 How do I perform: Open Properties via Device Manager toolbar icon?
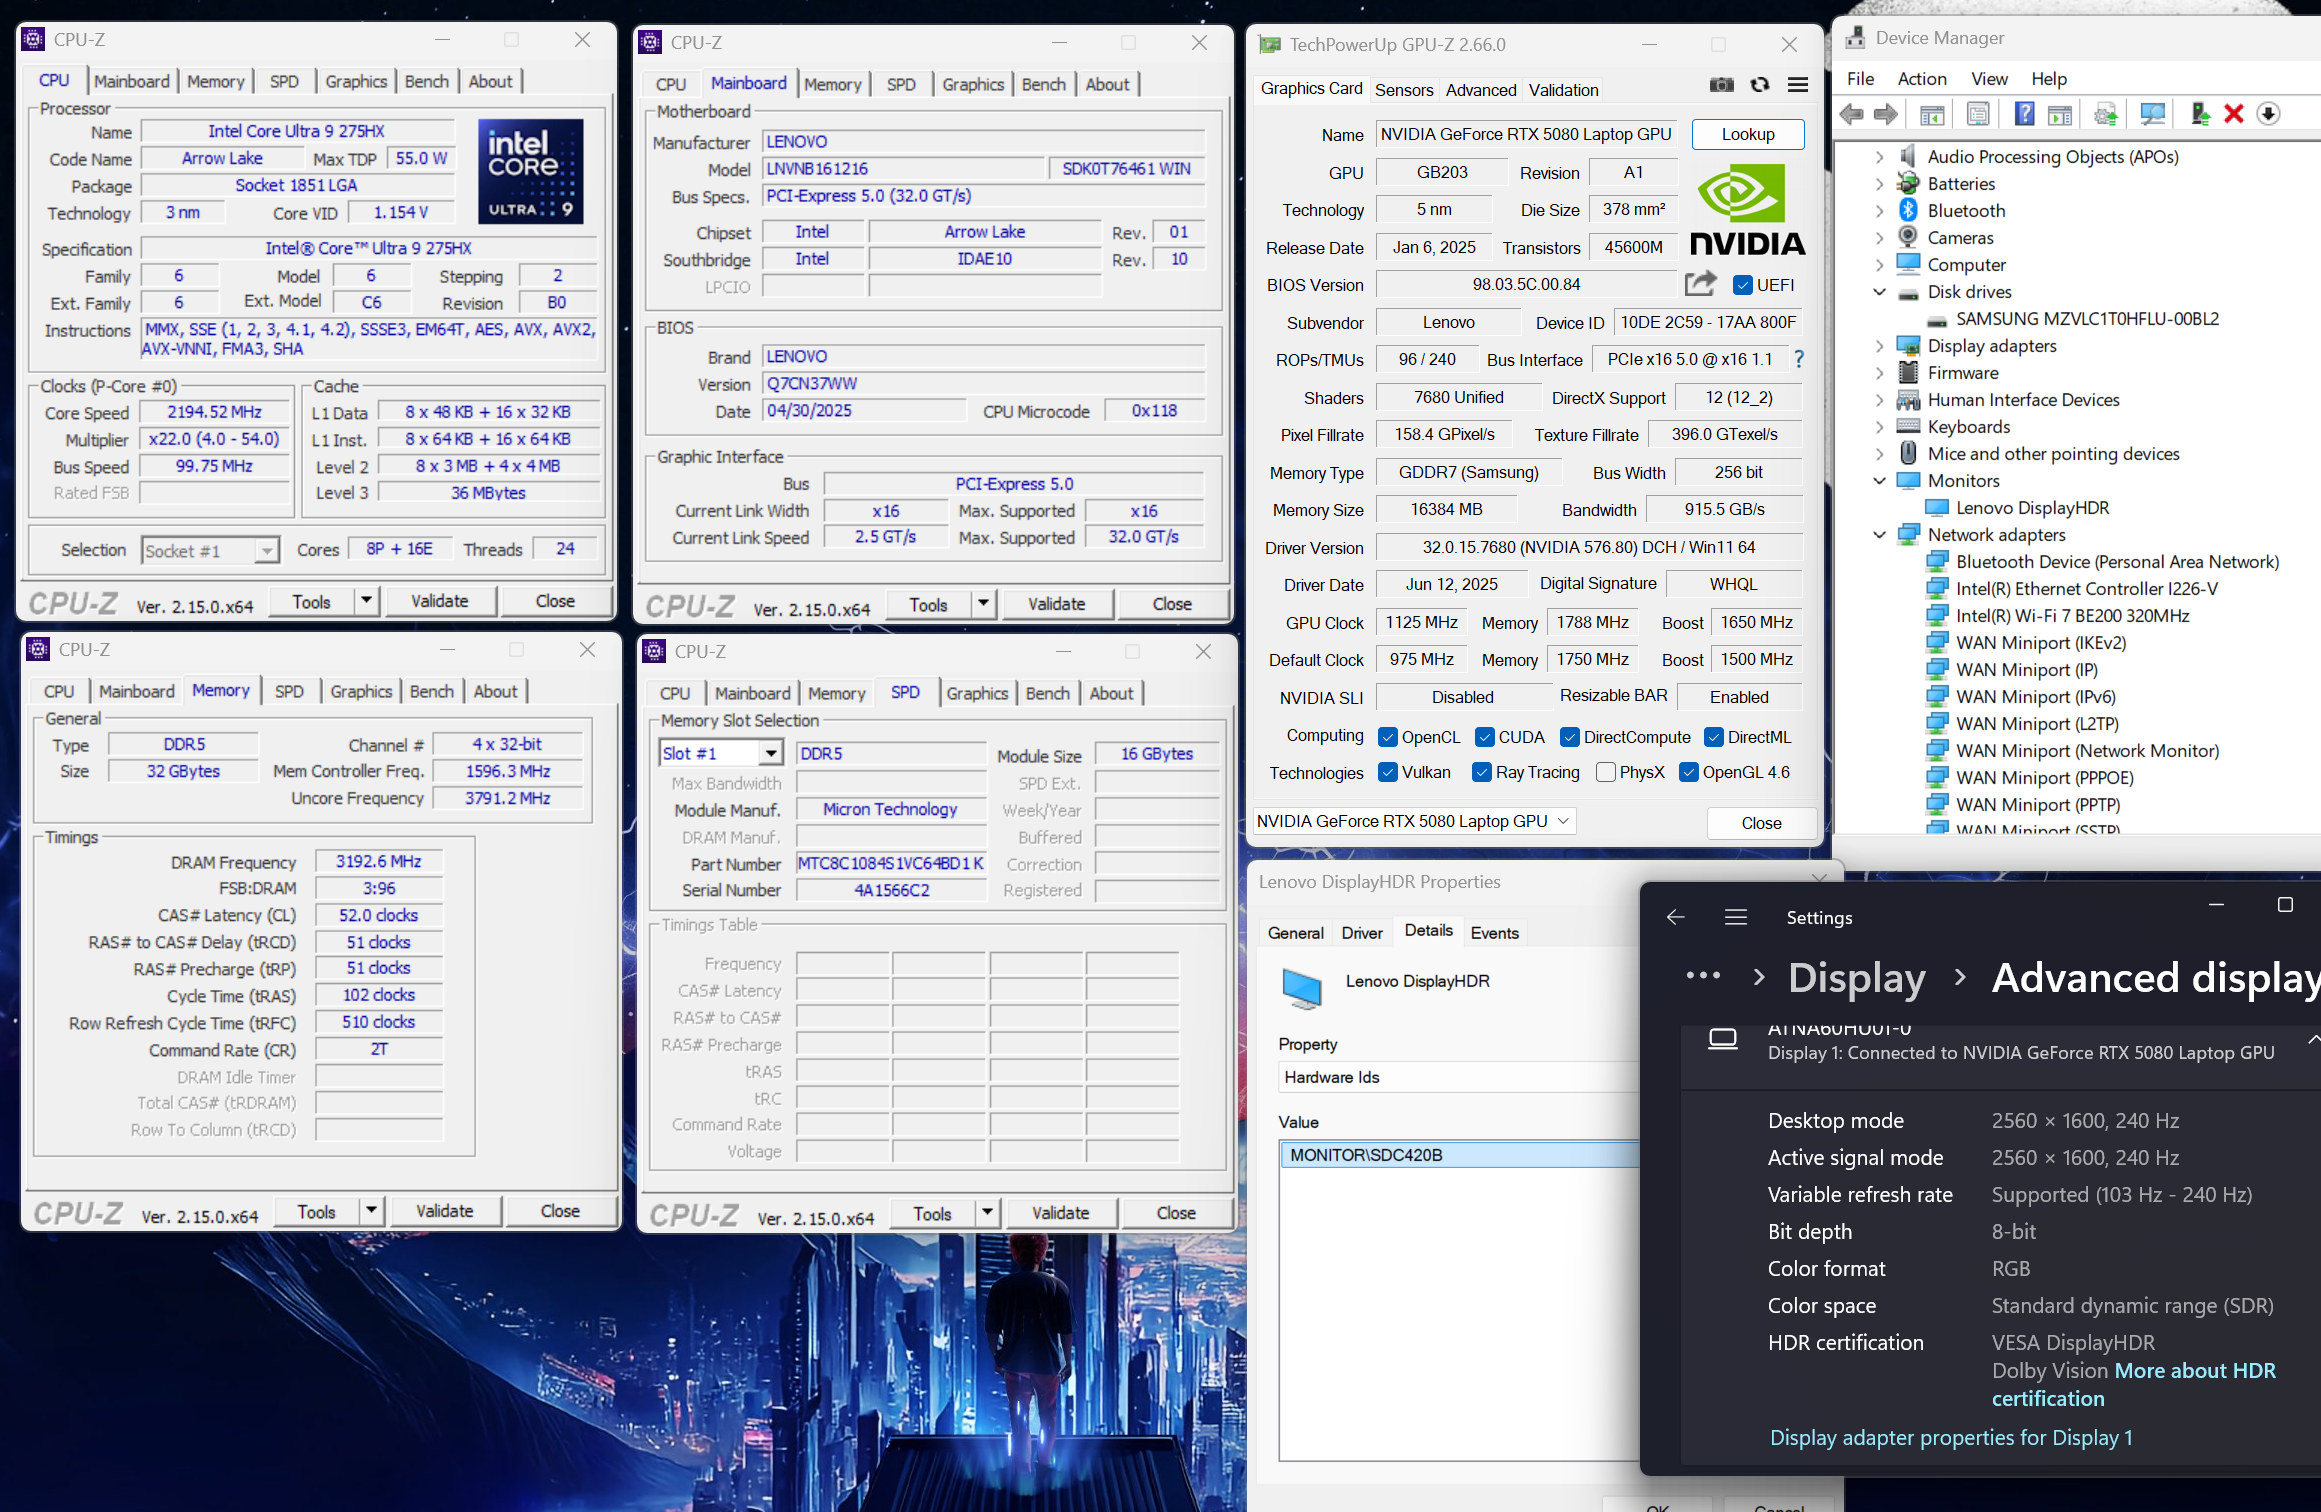1978,115
